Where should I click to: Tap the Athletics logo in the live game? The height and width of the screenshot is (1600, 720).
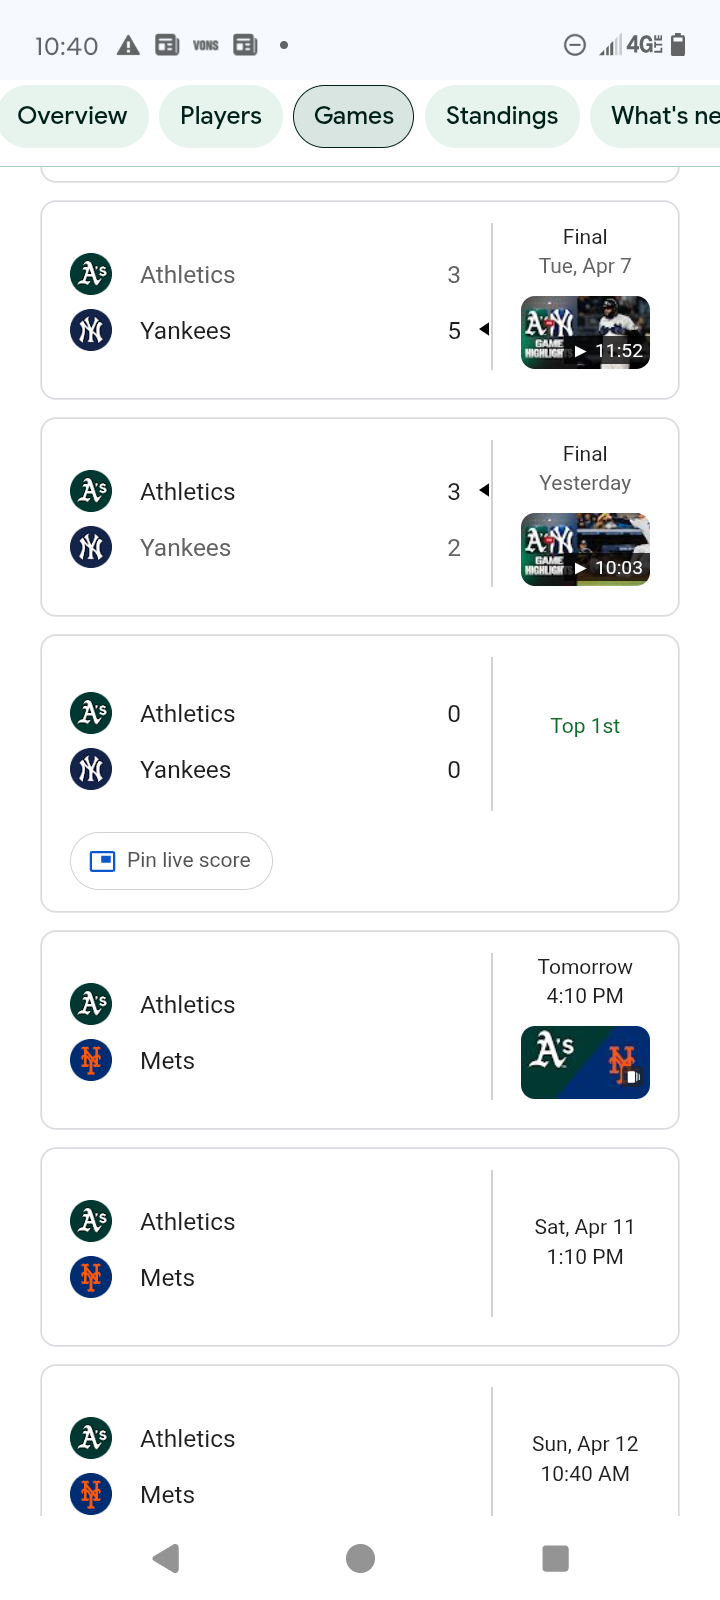[x=91, y=713]
